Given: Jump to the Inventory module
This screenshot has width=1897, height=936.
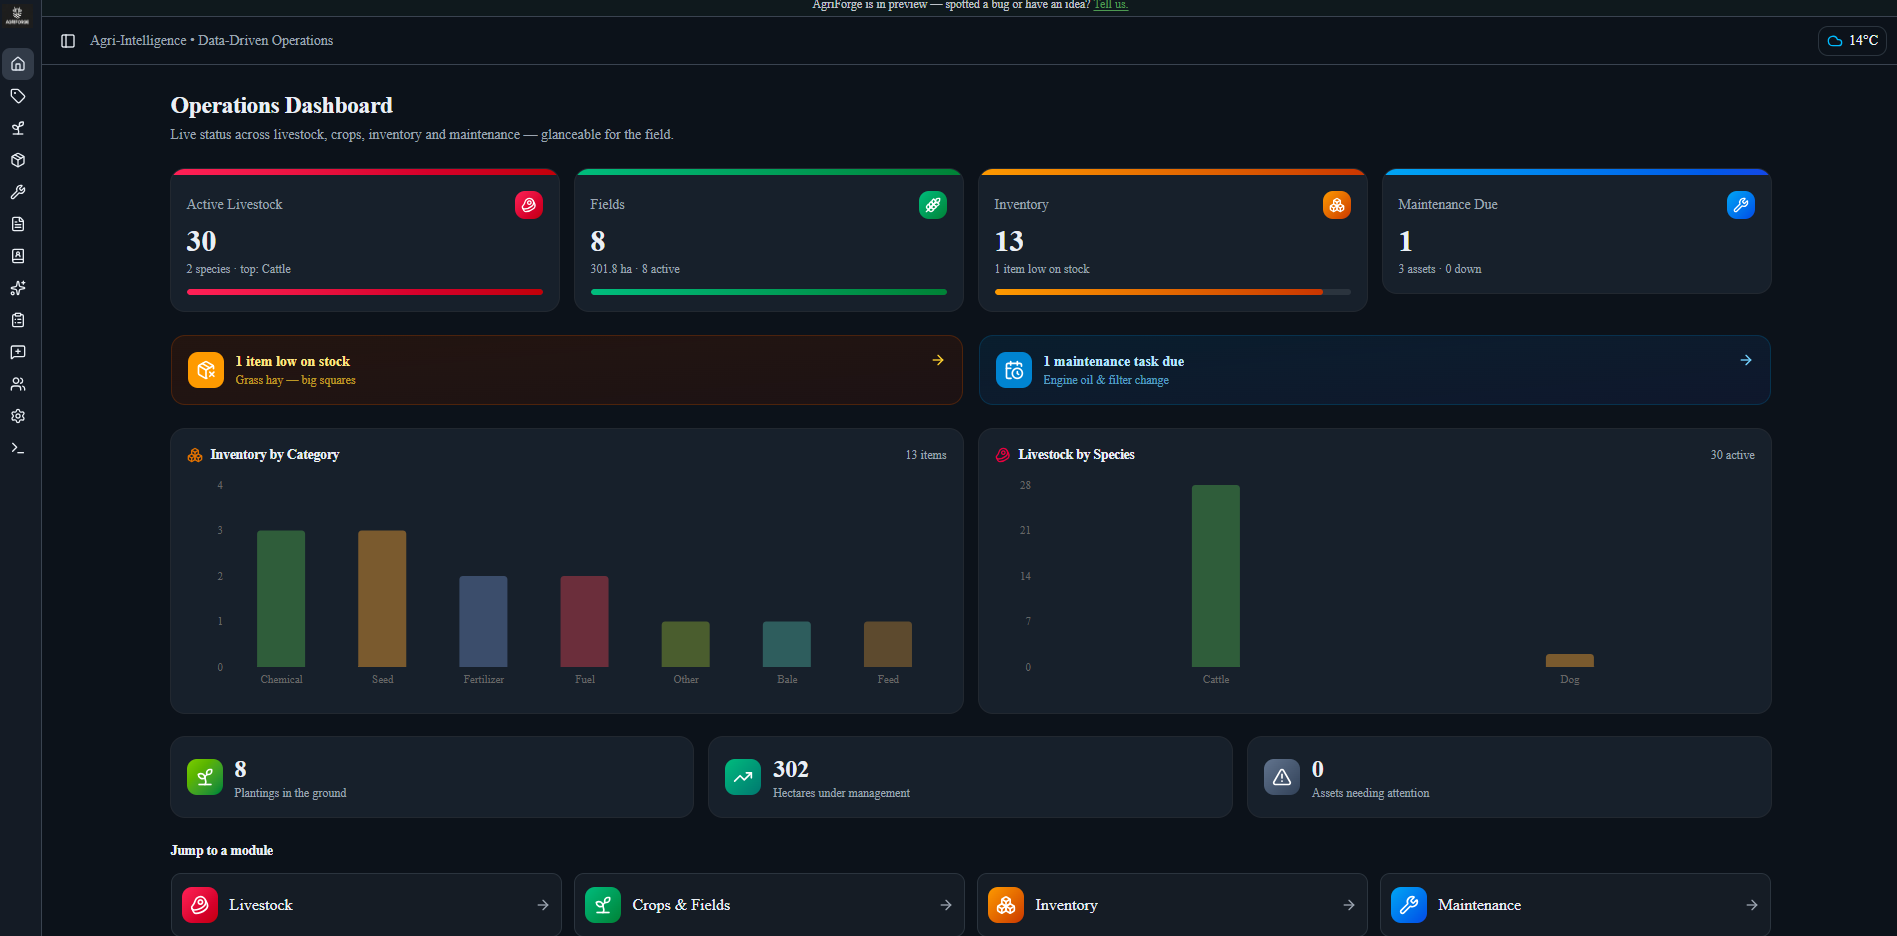Looking at the screenshot, I should coord(1172,905).
